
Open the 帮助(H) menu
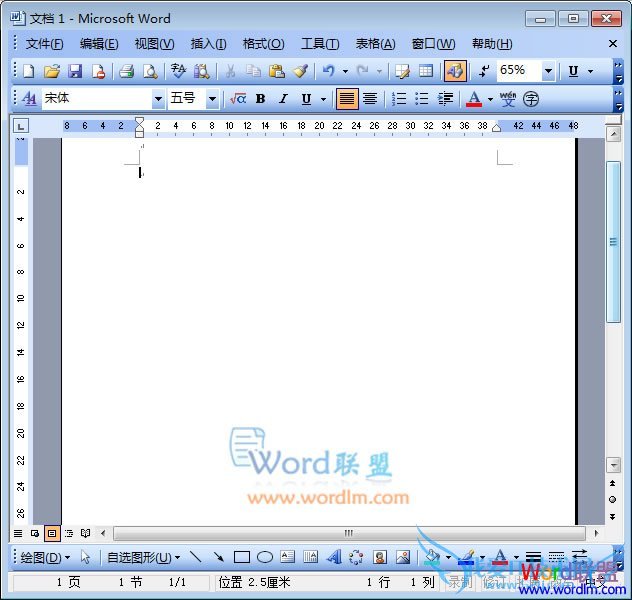pyautogui.click(x=492, y=44)
